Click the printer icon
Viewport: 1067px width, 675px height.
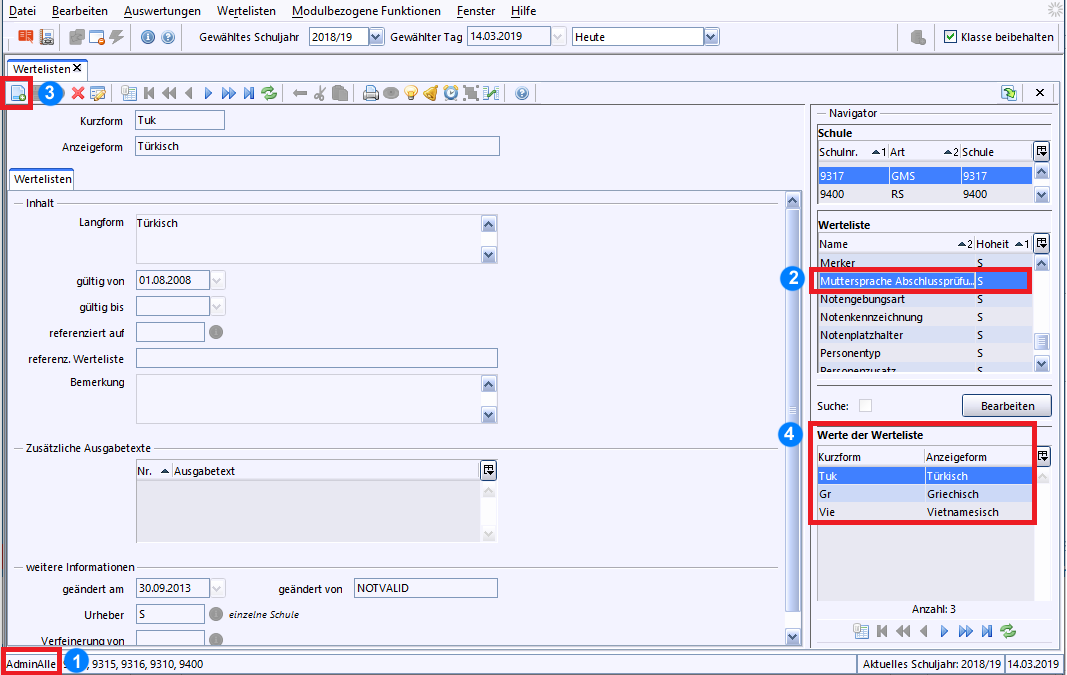[370, 93]
